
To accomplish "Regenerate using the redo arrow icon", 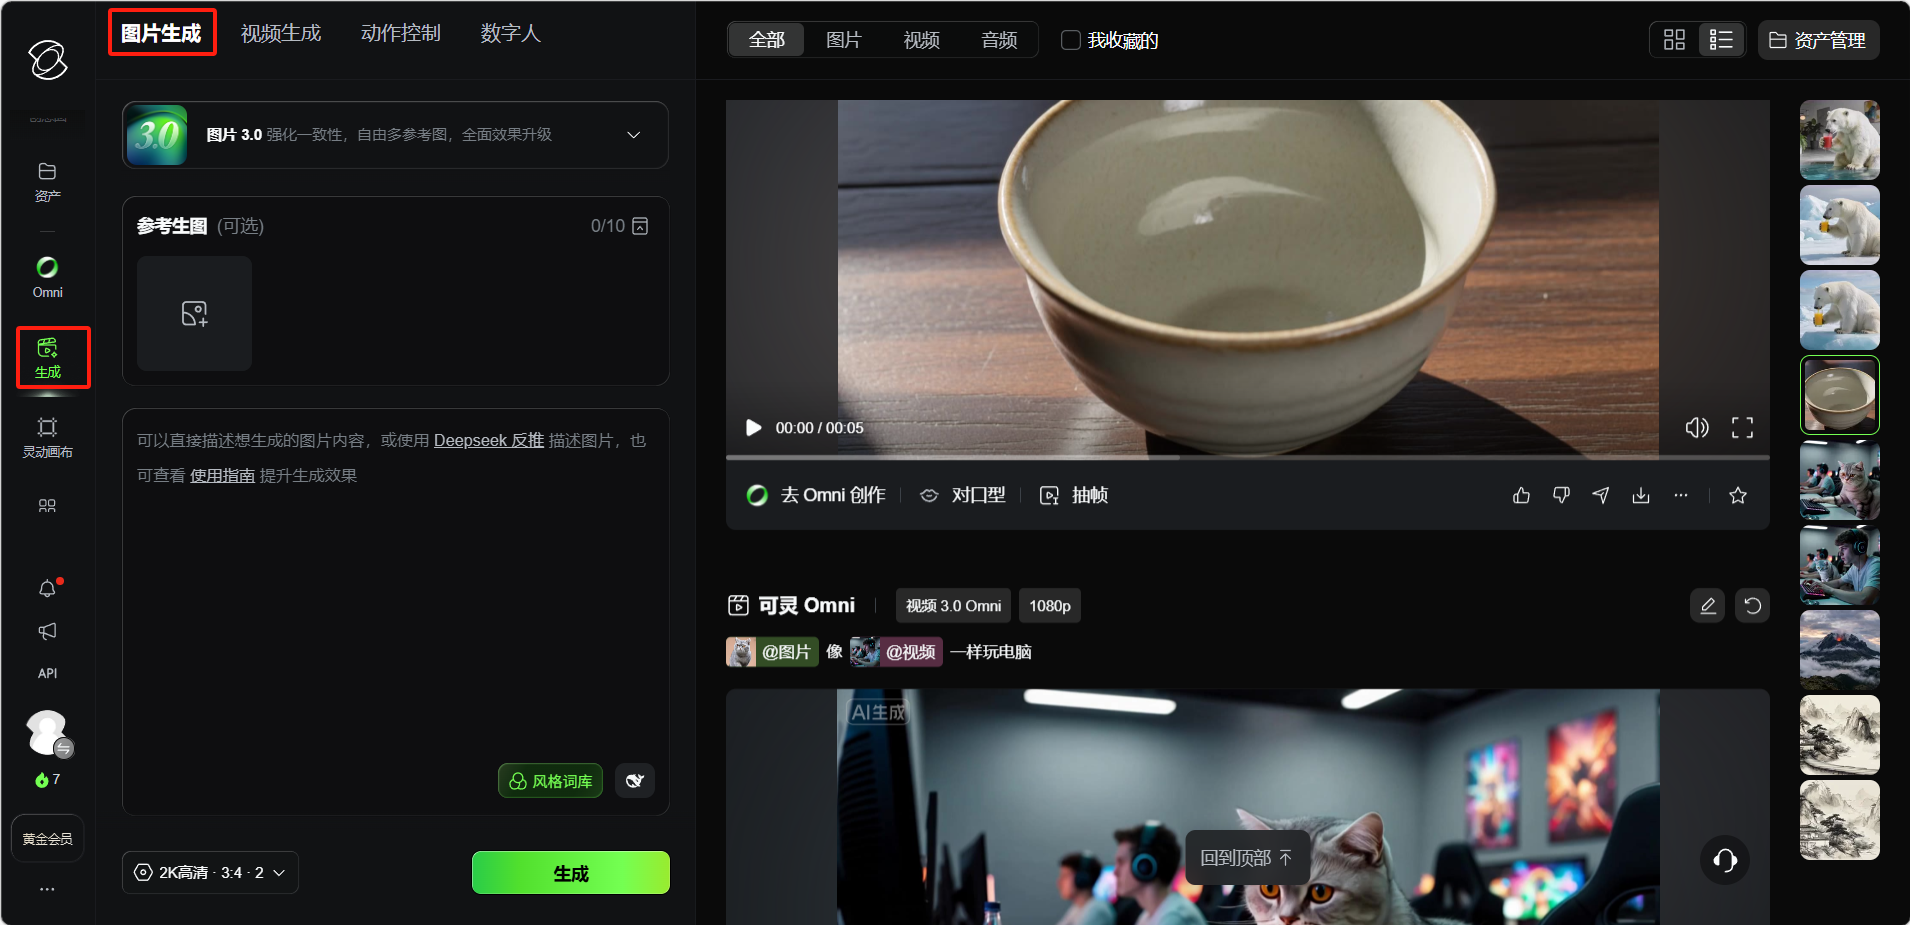I will pyautogui.click(x=1752, y=606).
